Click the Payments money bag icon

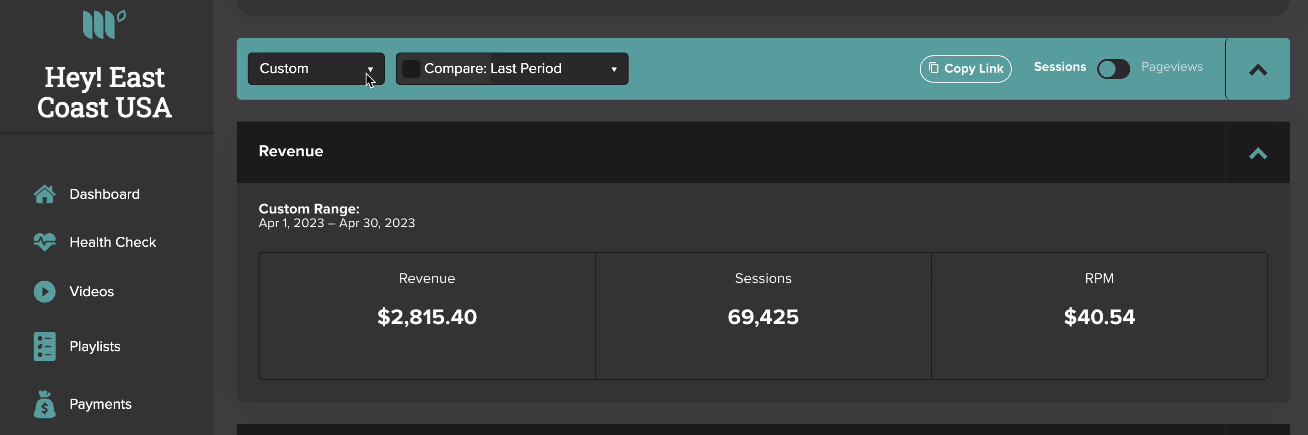click(x=44, y=404)
